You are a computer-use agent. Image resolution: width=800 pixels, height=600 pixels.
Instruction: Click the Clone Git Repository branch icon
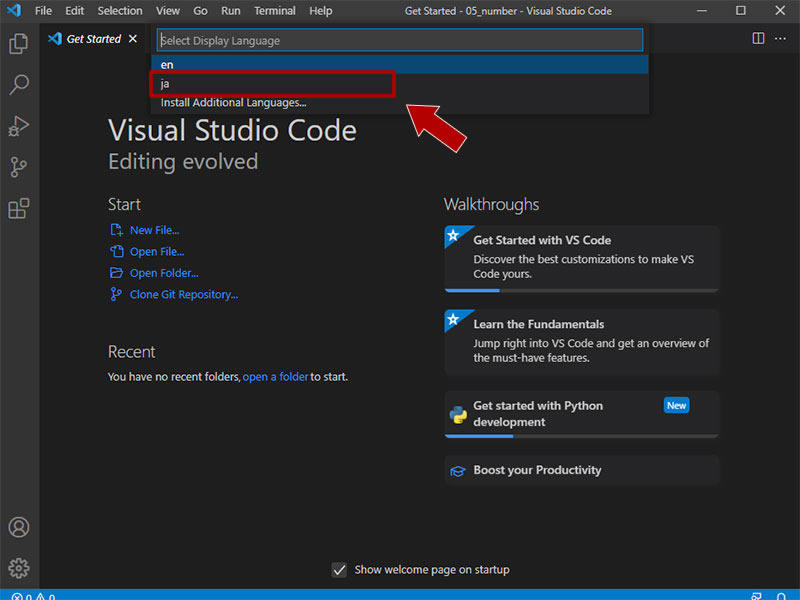(116, 294)
